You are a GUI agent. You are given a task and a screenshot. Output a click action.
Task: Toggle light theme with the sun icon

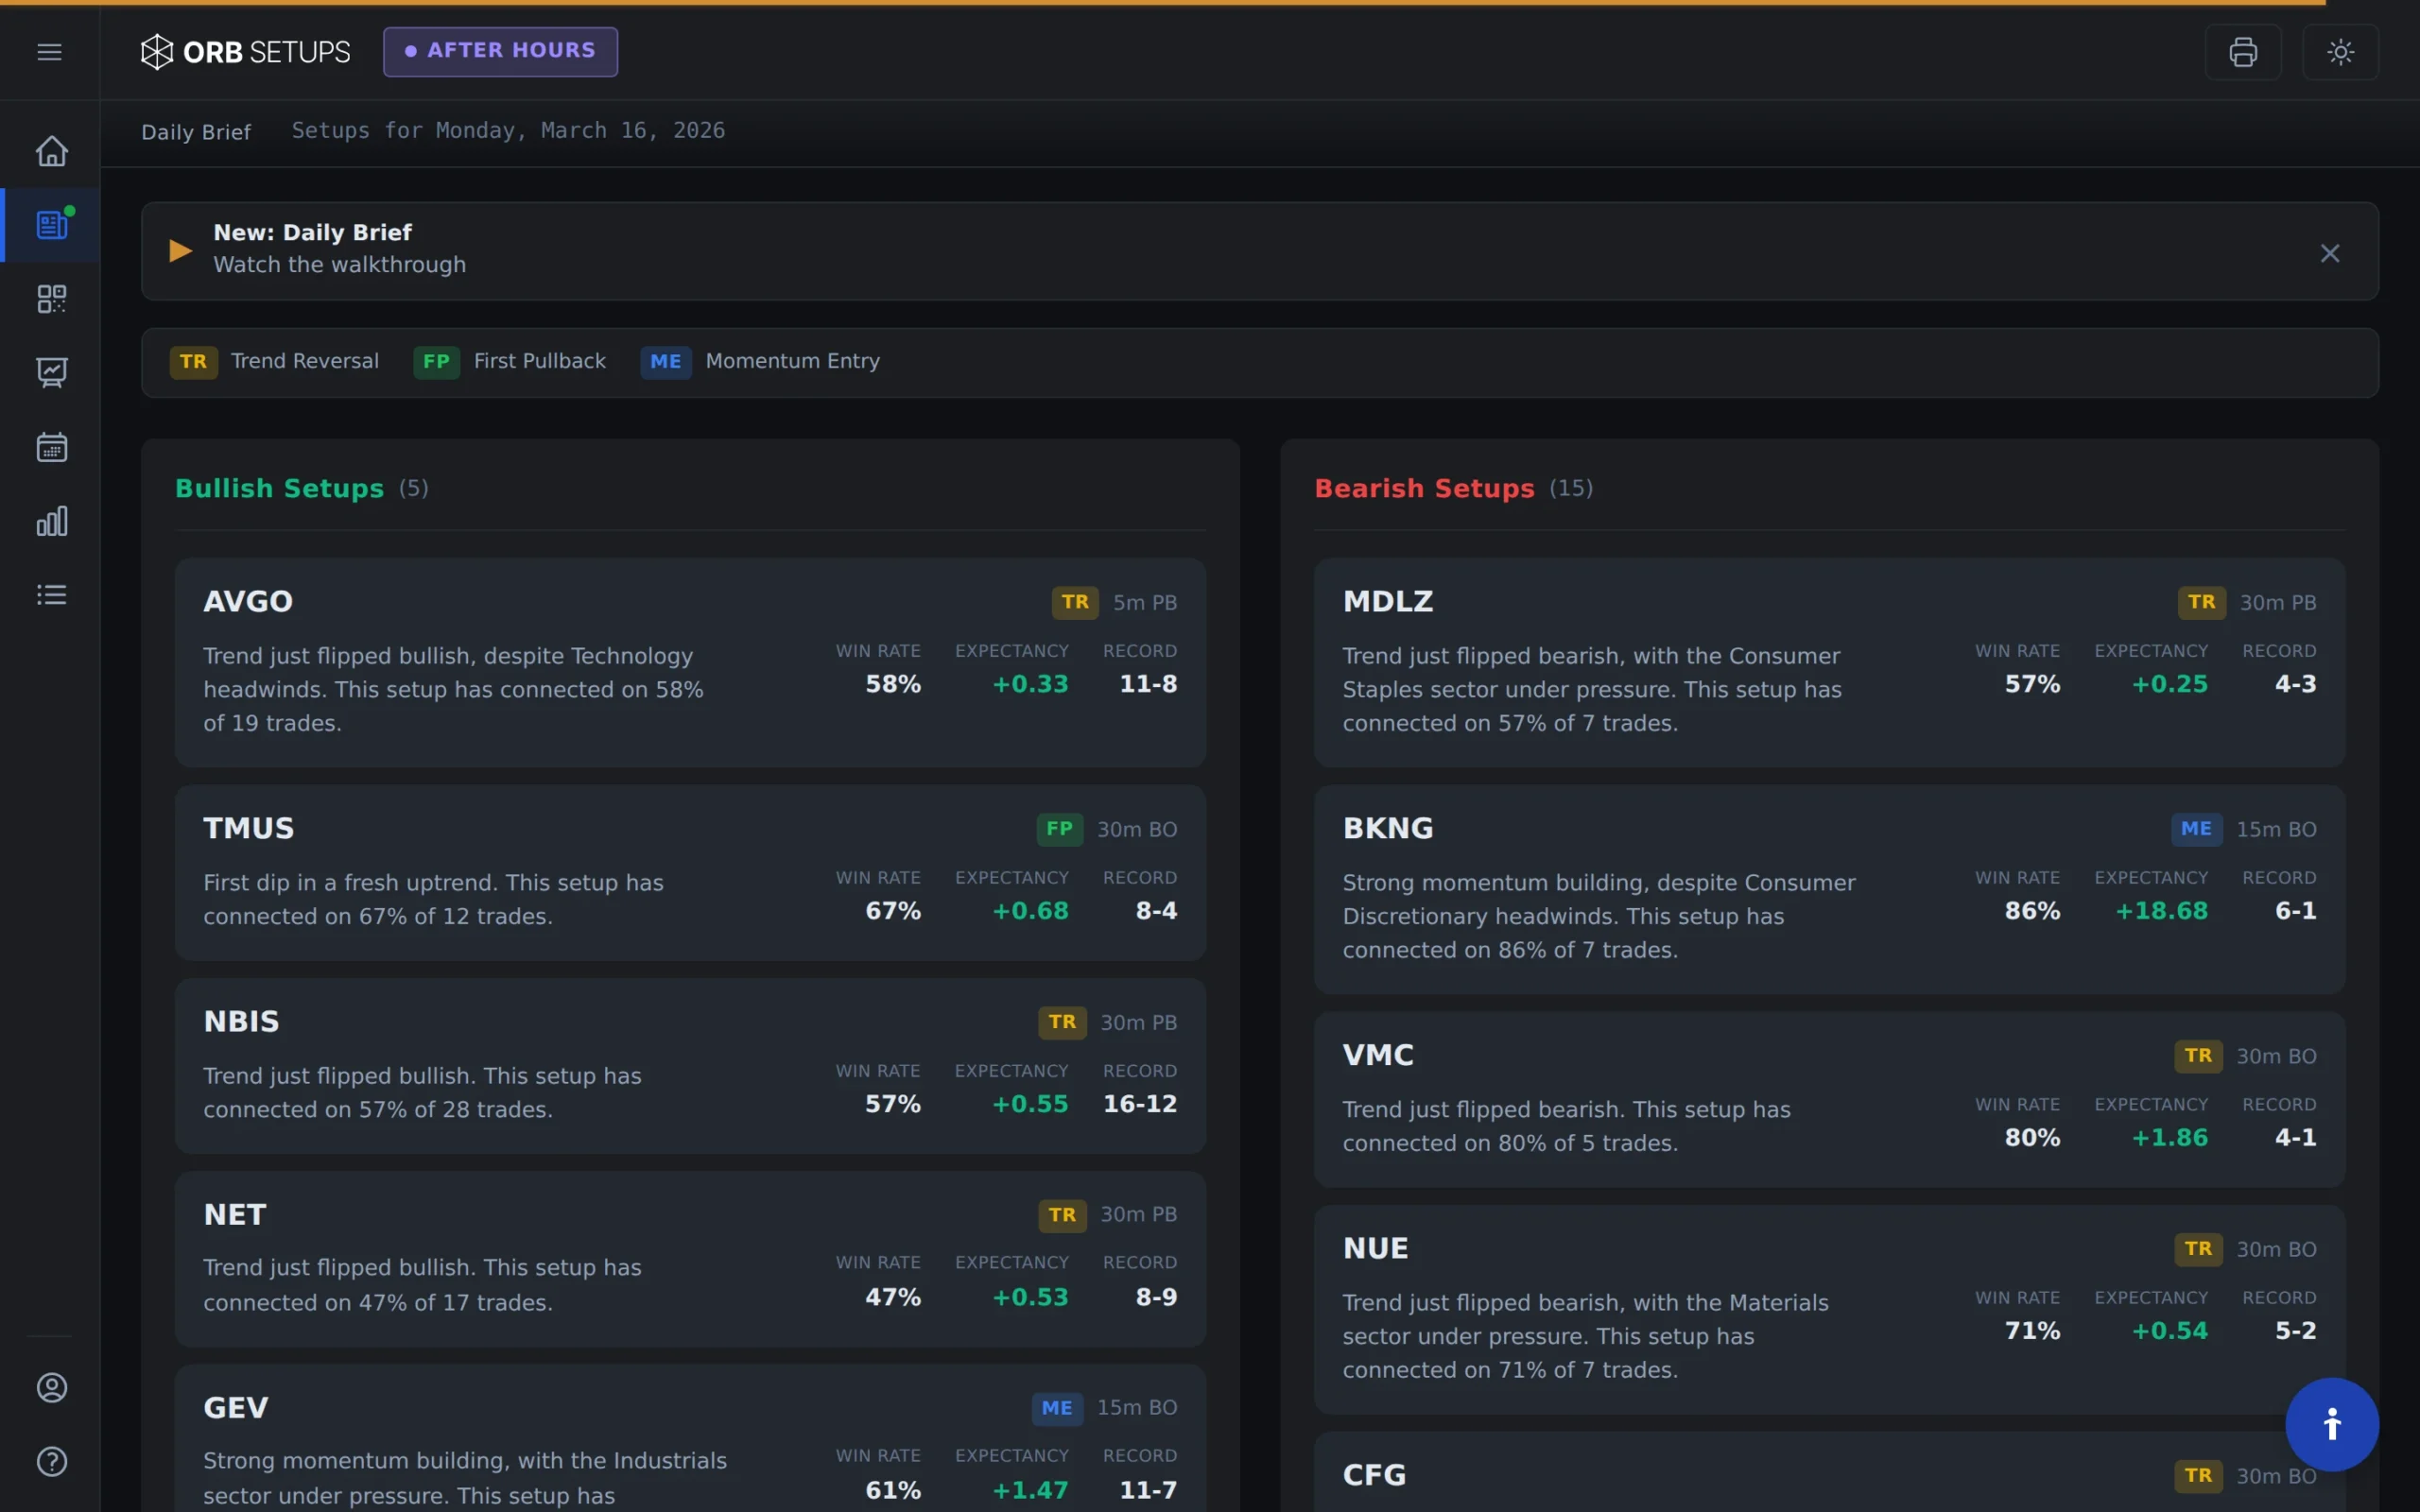(2340, 51)
